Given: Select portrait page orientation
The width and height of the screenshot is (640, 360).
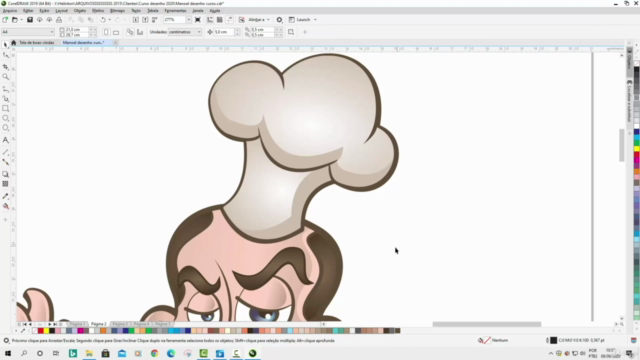Looking at the screenshot, I should pyautogui.click(x=106, y=32).
